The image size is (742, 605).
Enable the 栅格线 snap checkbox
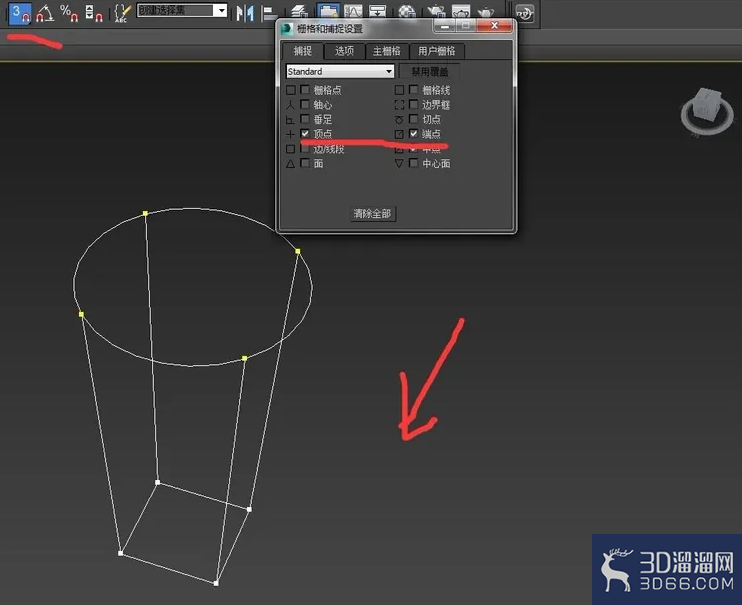(x=414, y=89)
